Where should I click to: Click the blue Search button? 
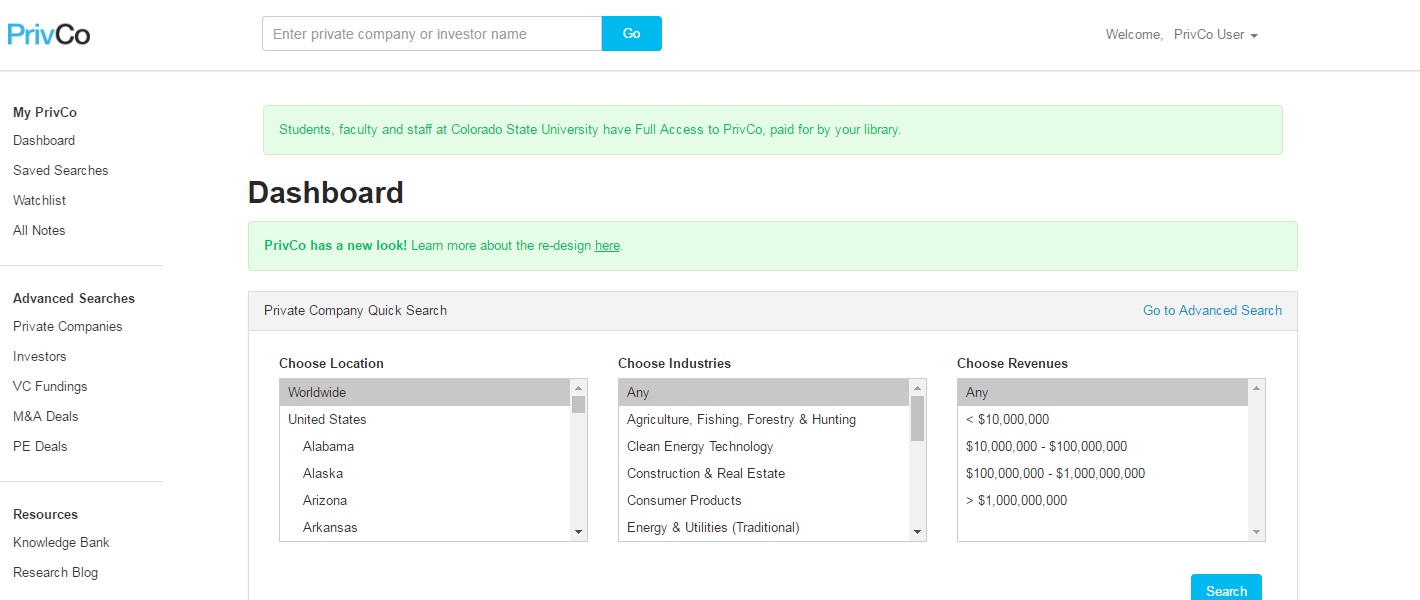tap(1226, 588)
